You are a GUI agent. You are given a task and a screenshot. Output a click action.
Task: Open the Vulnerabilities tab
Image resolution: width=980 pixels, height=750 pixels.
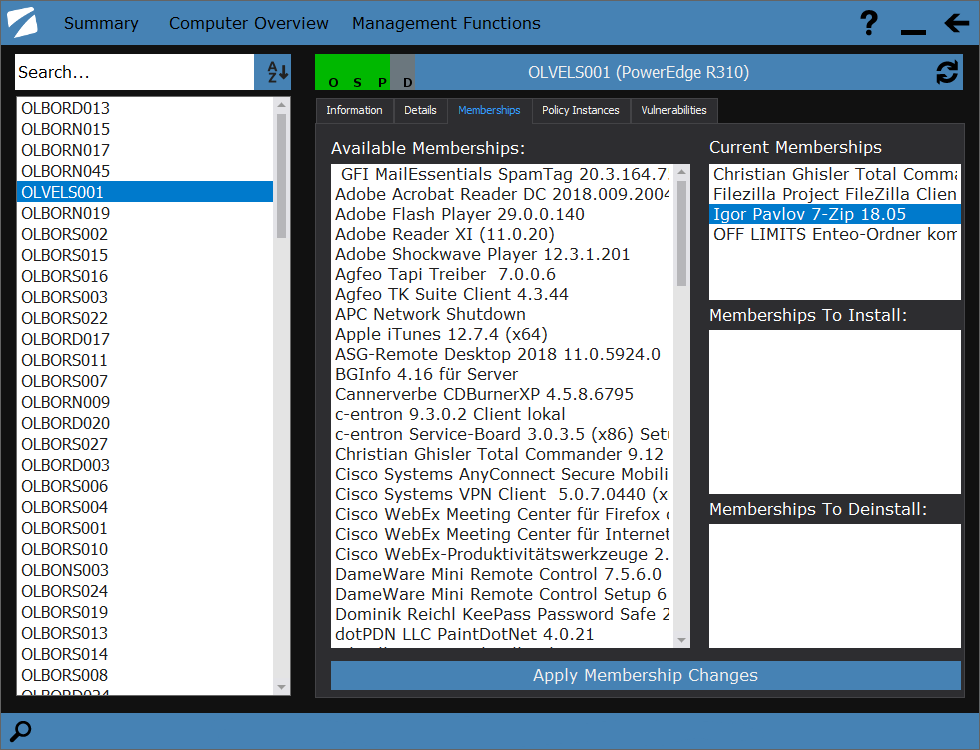point(674,110)
